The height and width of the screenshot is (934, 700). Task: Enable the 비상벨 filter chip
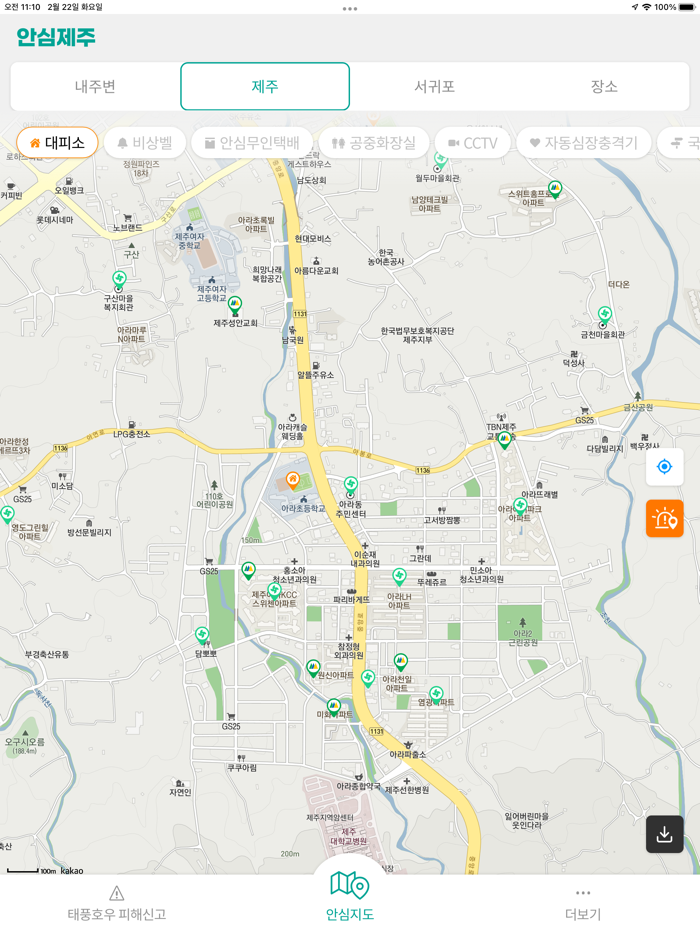tap(145, 143)
